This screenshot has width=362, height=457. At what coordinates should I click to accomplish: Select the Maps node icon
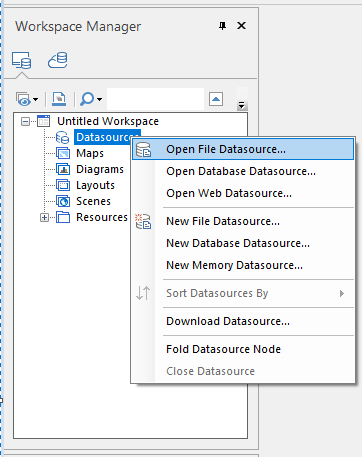click(x=63, y=153)
